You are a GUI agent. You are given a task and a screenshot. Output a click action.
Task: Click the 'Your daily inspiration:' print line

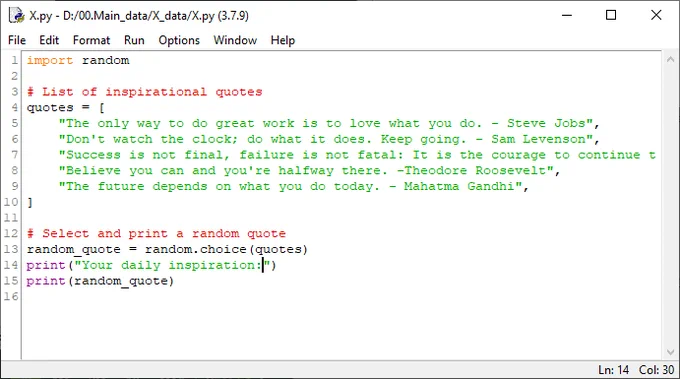[x=151, y=265]
